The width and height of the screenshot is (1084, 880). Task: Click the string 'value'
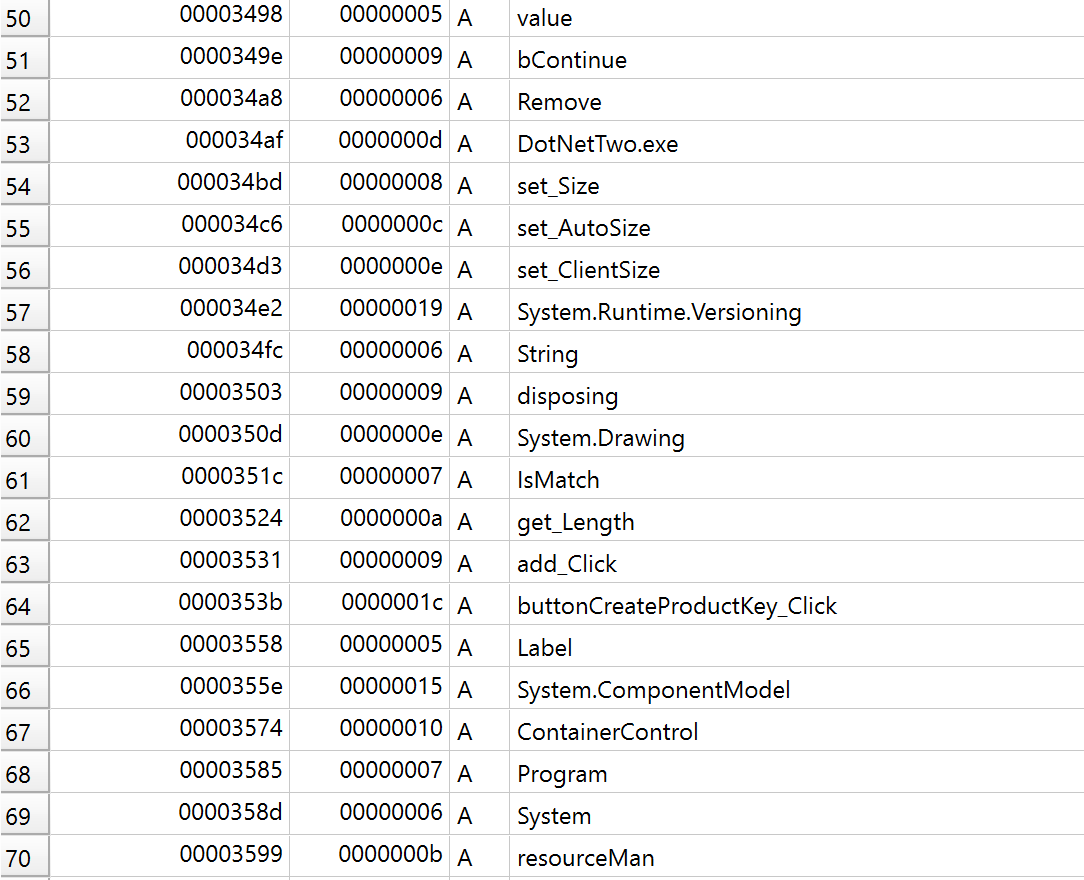tap(545, 18)
